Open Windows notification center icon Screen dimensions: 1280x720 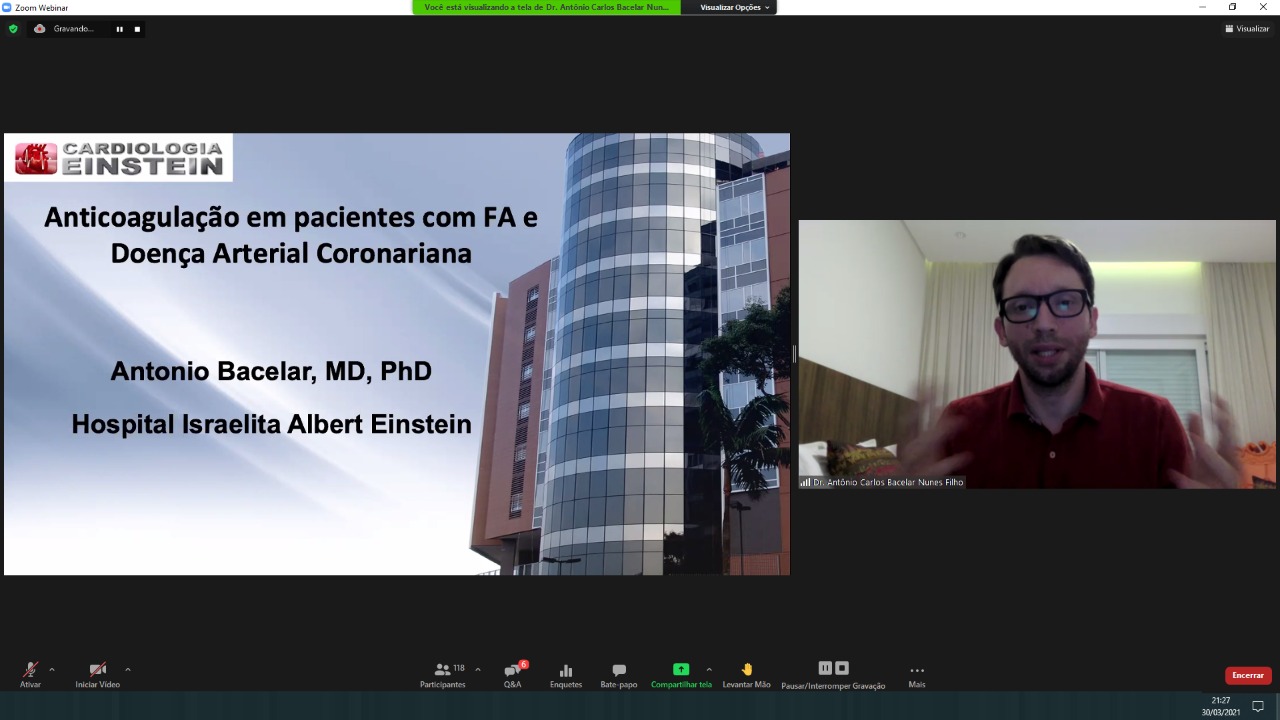1258,706
